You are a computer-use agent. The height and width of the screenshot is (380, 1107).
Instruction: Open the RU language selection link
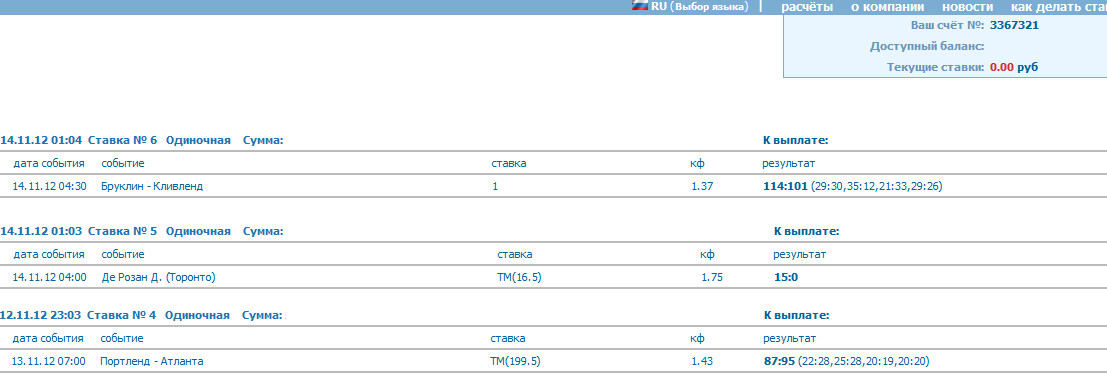coord(699,6)
